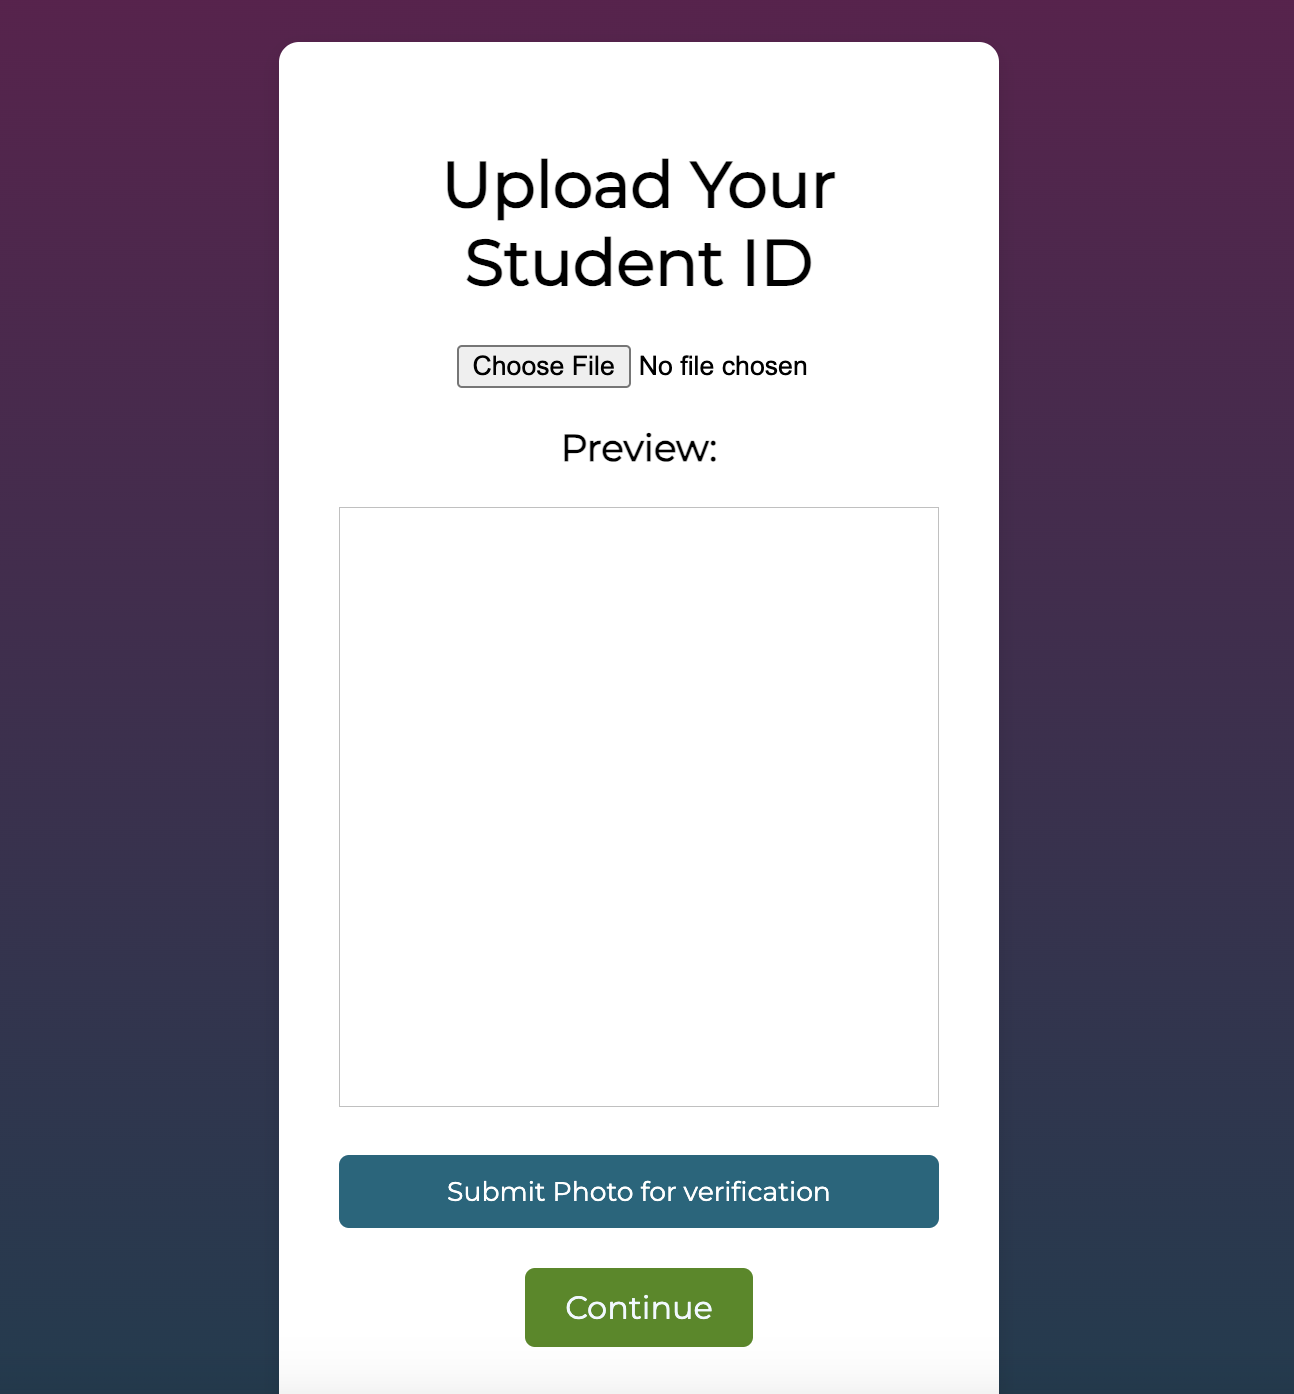Proceed with the Continue button
Image resolution: width=1294 pixels, height=1394 pixels.
(638, 1307)
